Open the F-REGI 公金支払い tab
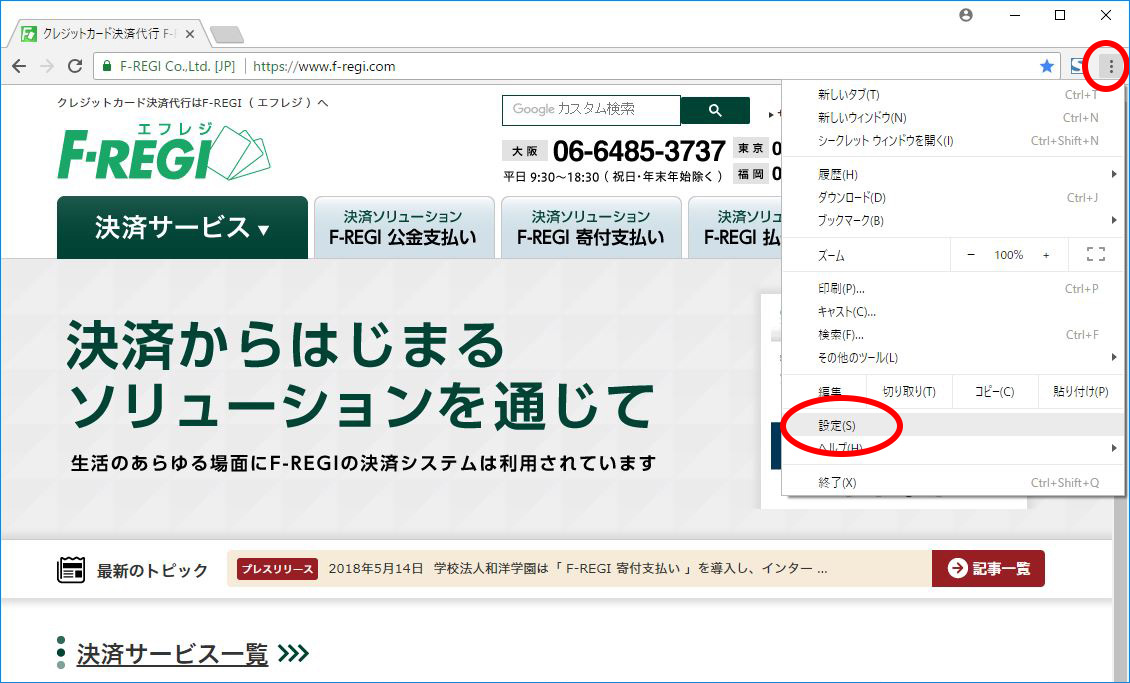Viewport: 1130px width, 683px height. point(404,228)
